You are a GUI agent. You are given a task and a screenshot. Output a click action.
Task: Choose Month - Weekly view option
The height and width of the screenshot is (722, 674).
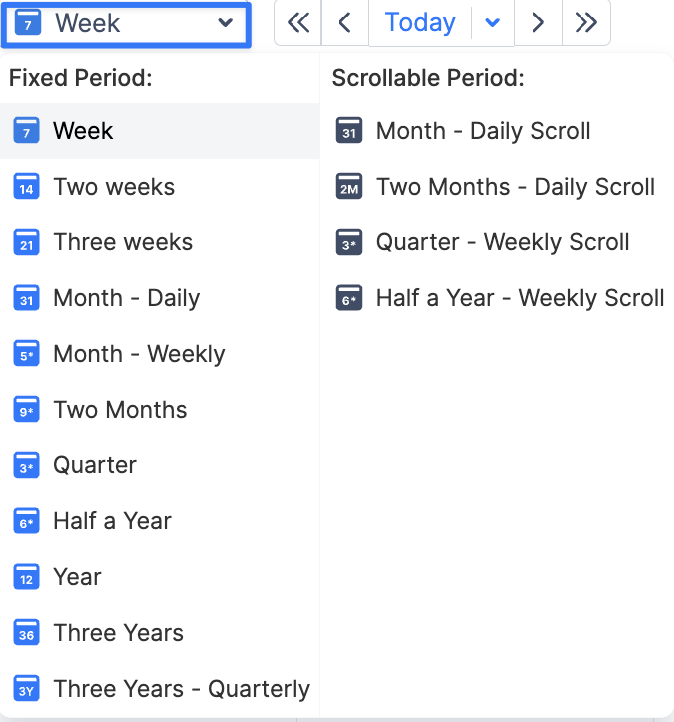[139, 354]
